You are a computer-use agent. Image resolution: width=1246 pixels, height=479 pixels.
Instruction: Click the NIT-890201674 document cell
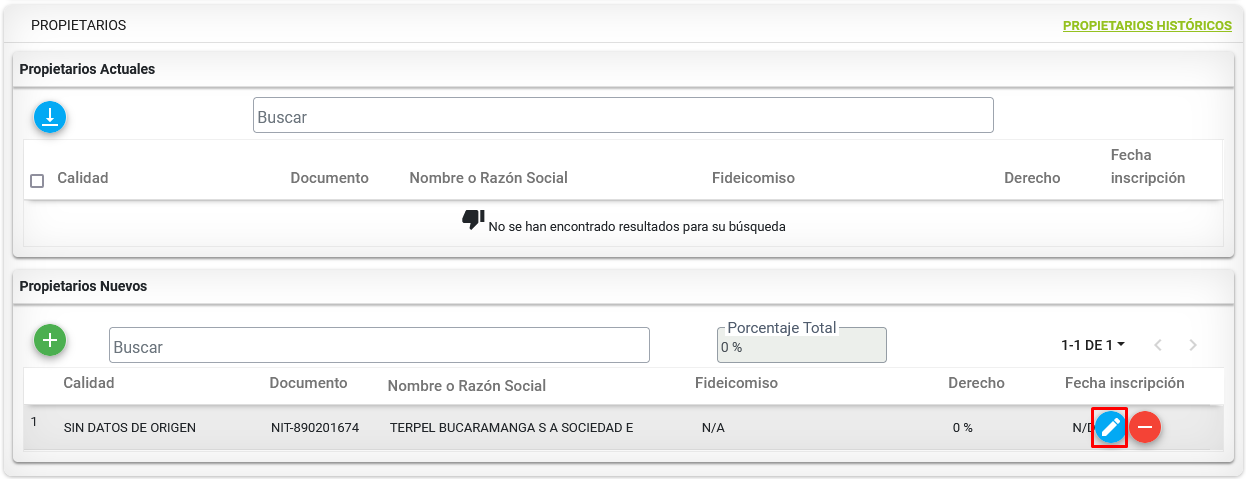tap(315, 428)
